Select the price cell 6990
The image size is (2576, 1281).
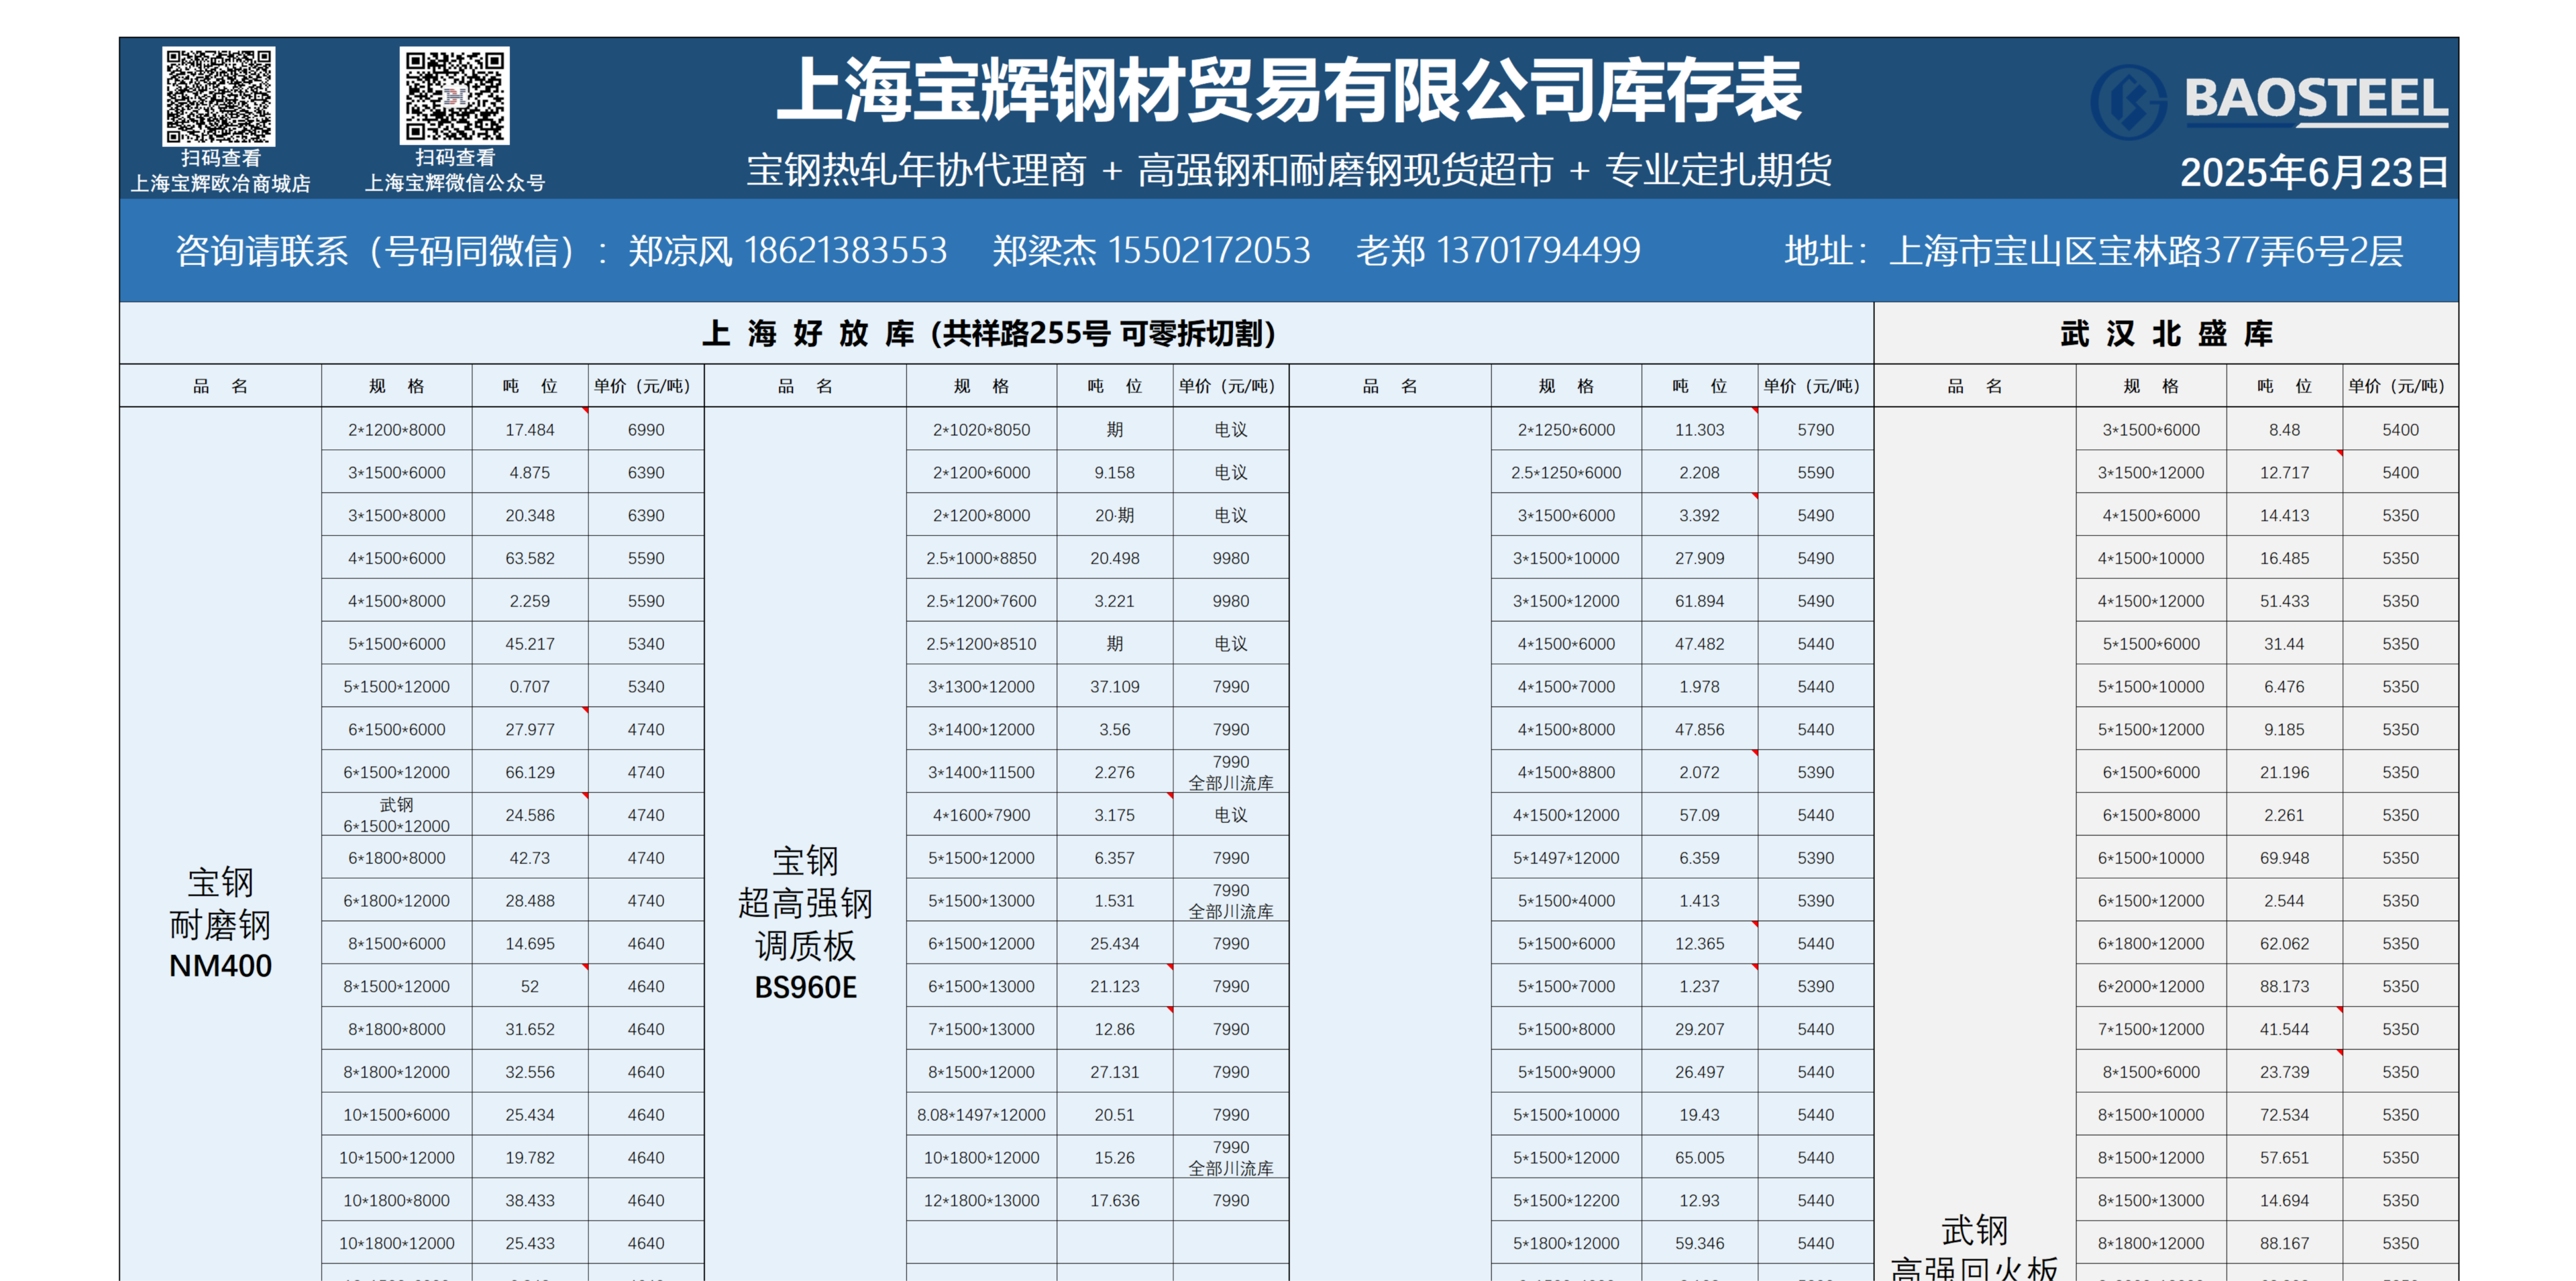tap(645, 430)
